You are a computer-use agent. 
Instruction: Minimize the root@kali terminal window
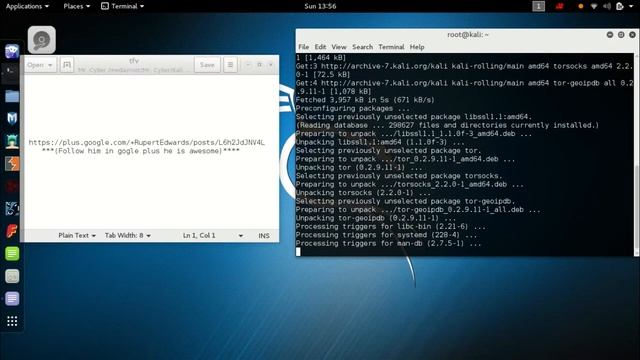(x=610, y=35)
